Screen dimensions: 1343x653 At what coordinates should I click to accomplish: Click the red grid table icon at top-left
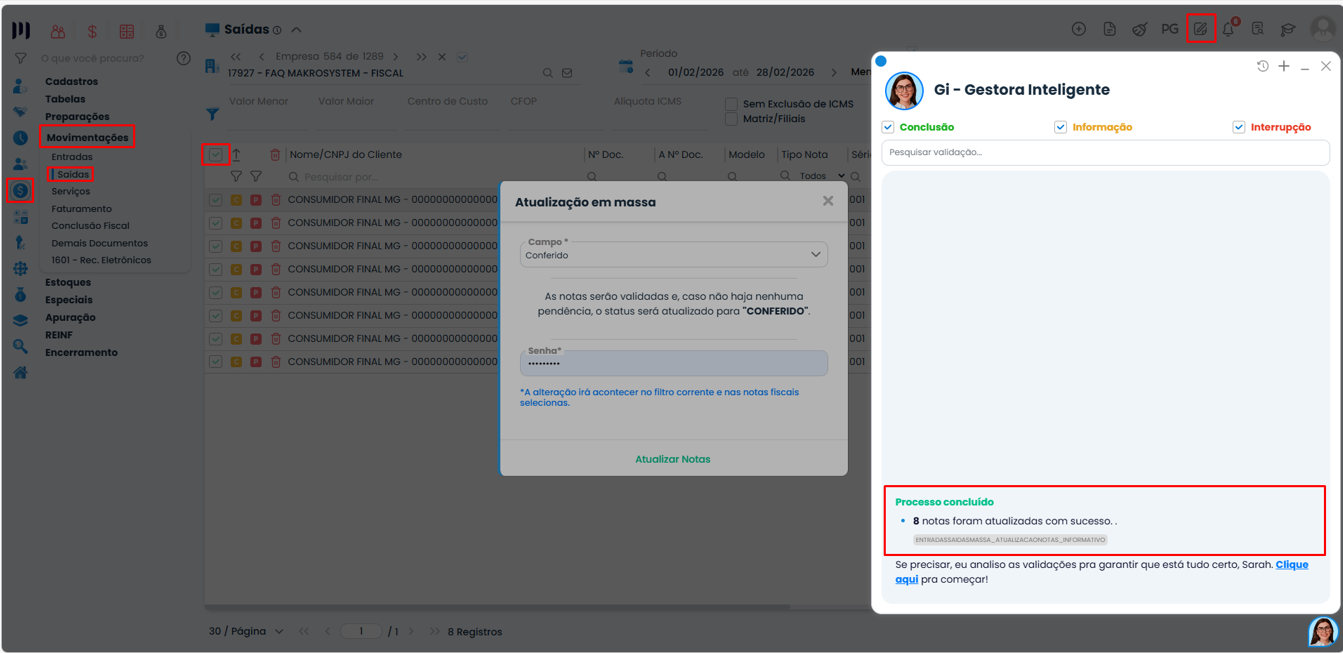point(126,31)
